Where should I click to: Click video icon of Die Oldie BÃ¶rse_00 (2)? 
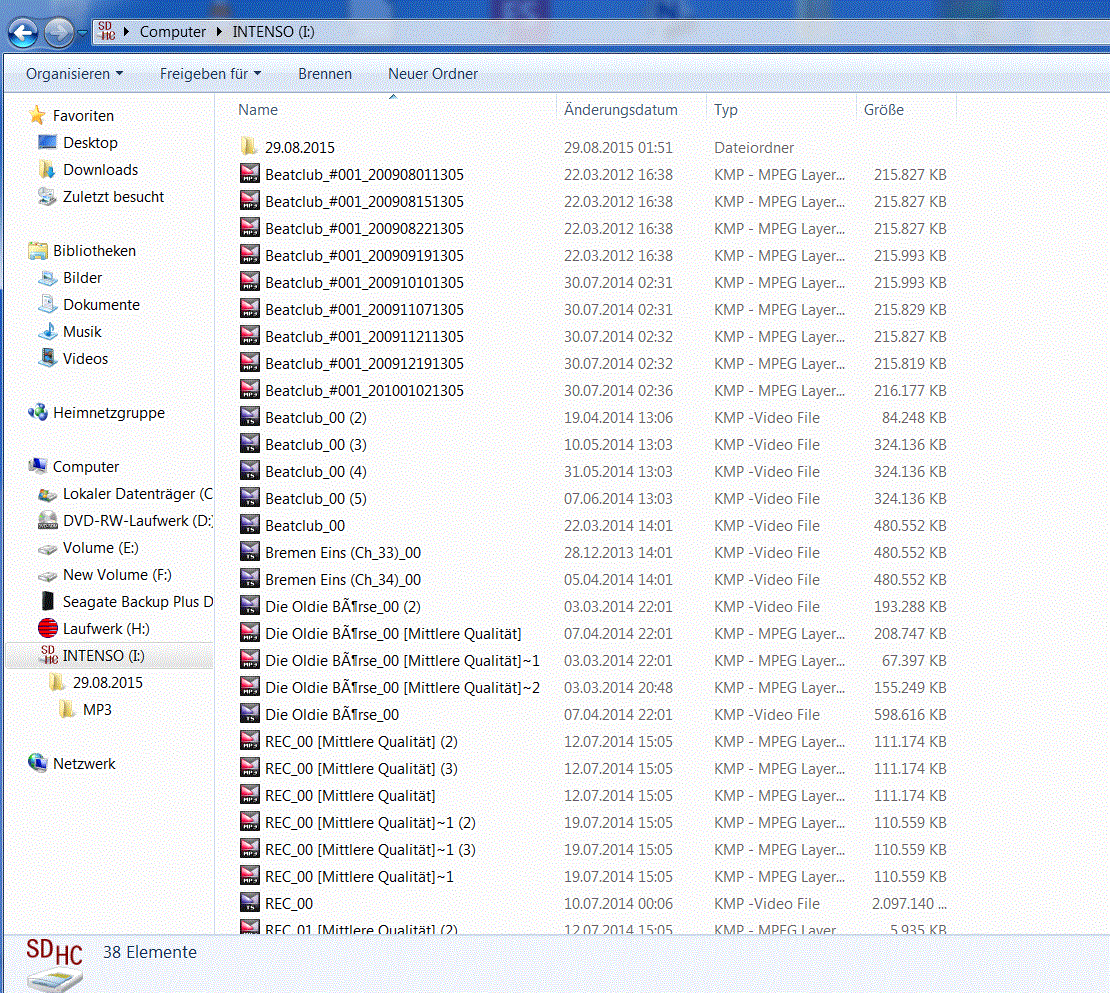click(x=249, y=607)
